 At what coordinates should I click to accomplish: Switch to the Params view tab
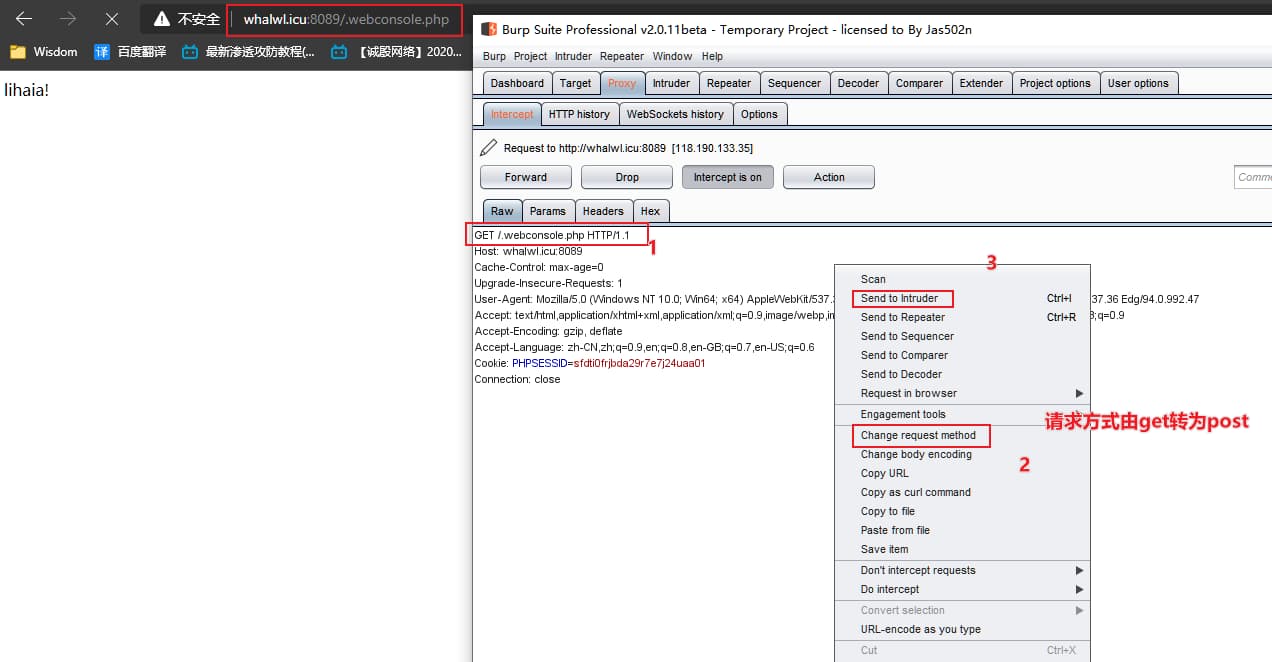pyautogui.click(x=547, y=211)
